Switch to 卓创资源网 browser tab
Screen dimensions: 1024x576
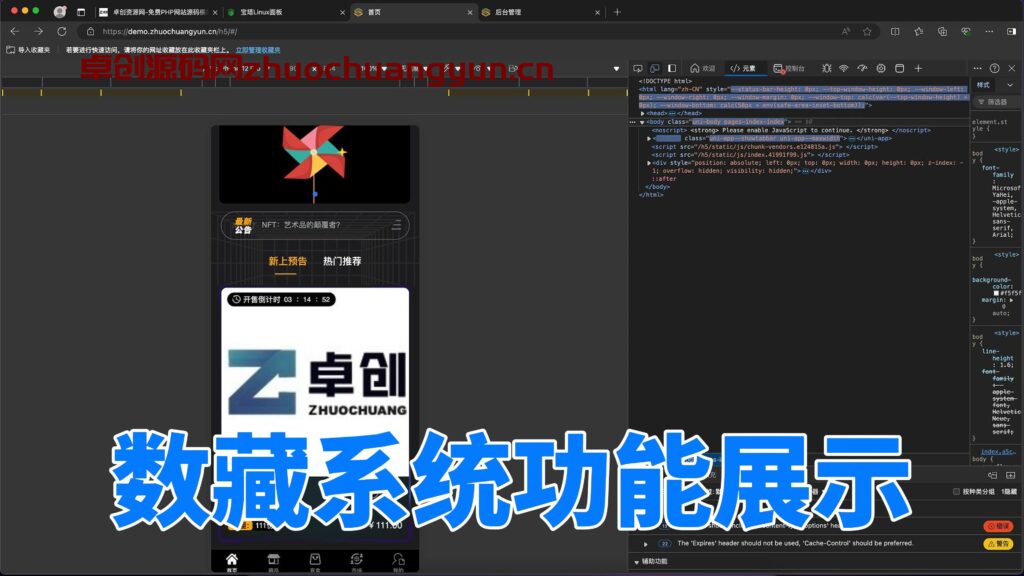(x=157, y=12)
